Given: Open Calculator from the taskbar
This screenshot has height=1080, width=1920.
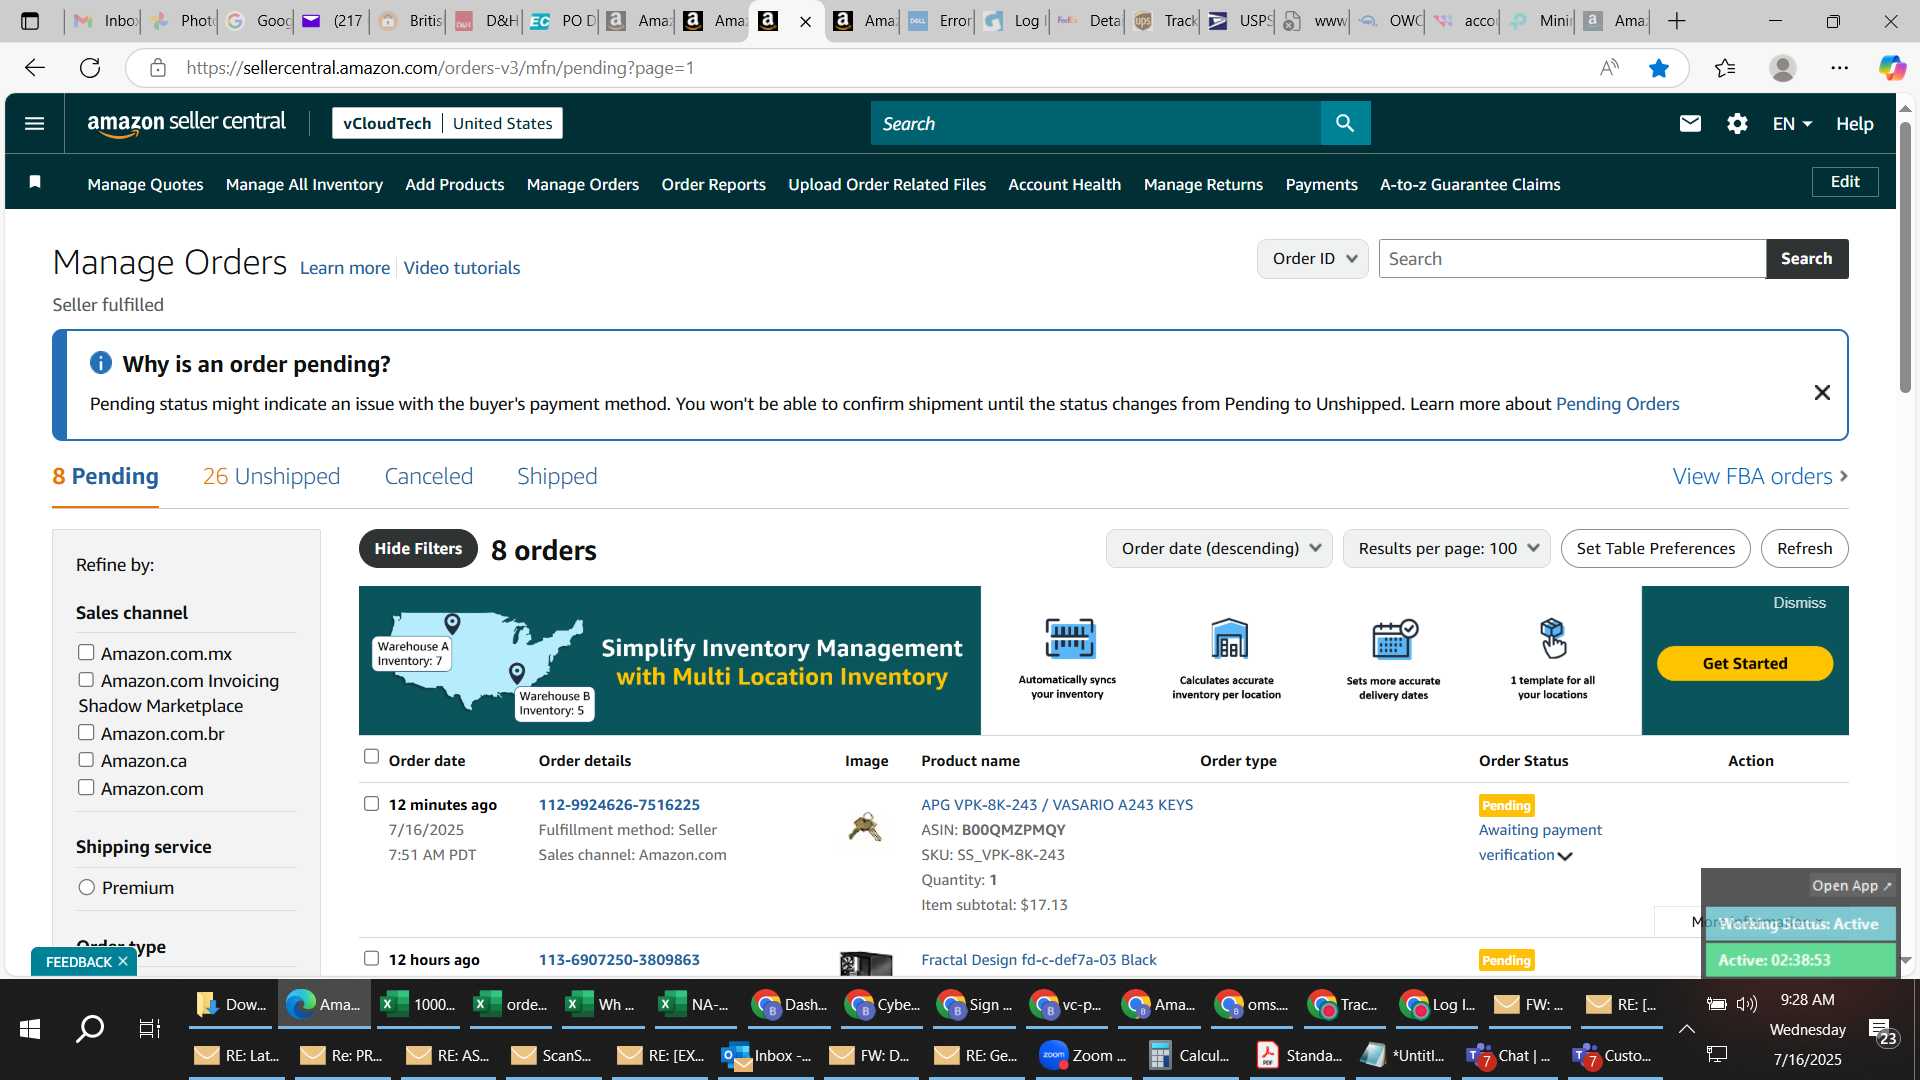Looking at the screenshot, I should 1189,1055.
